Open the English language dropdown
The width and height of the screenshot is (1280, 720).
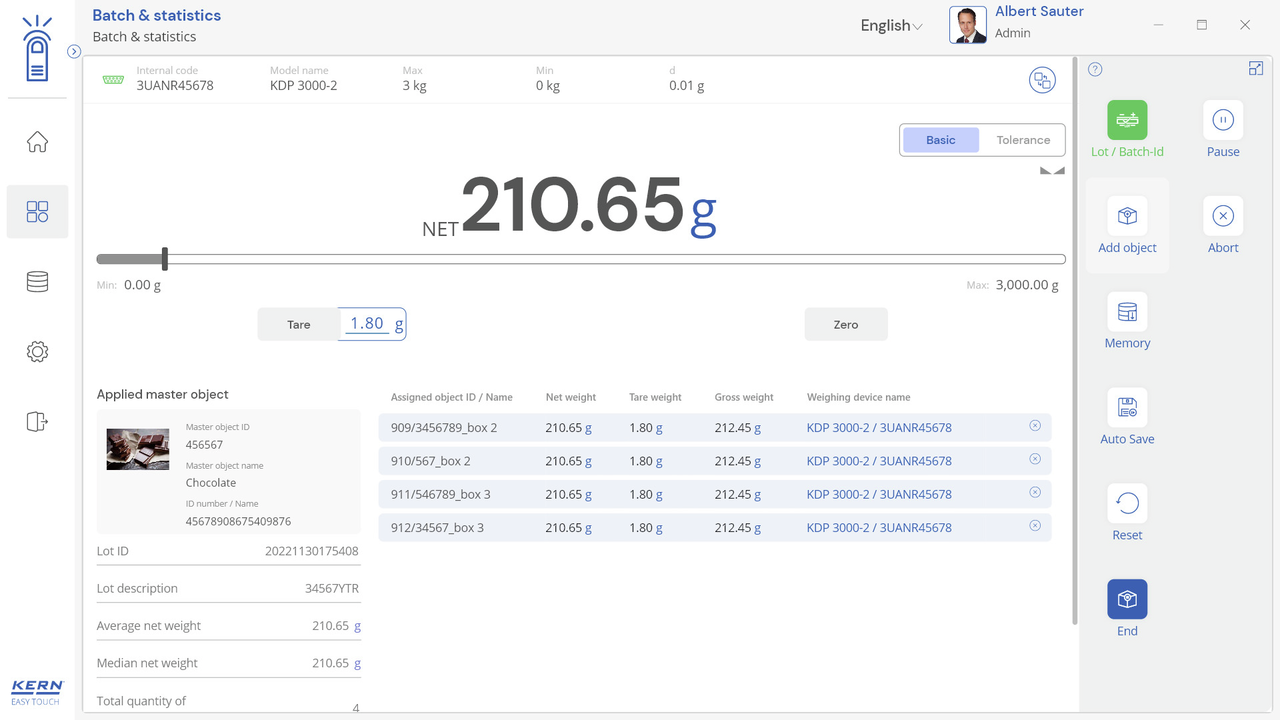click(x=891, y=26)
